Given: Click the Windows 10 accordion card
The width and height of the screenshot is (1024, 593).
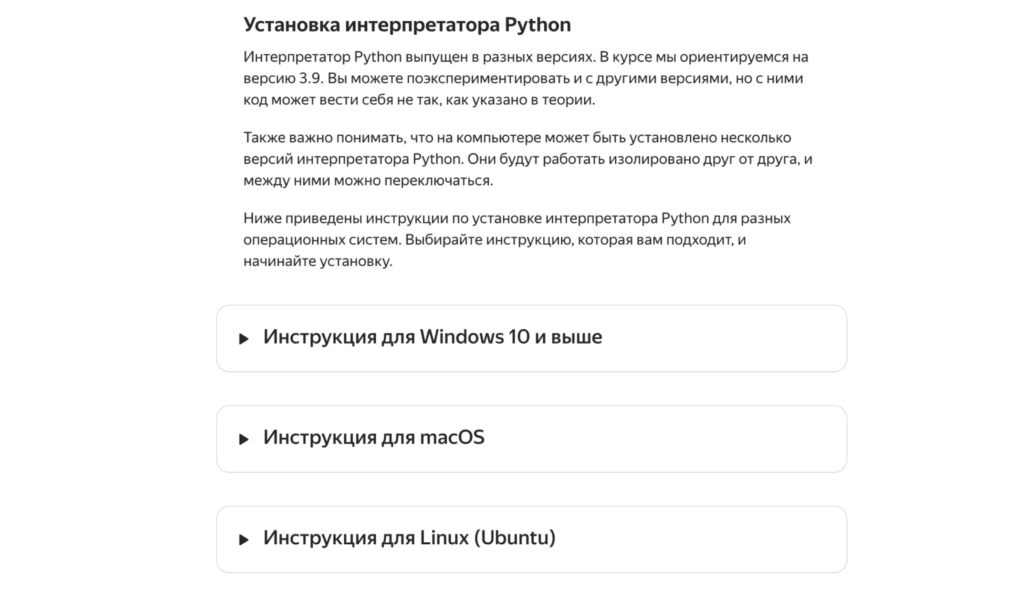Looking at the screenshot, I should (529, 338).
